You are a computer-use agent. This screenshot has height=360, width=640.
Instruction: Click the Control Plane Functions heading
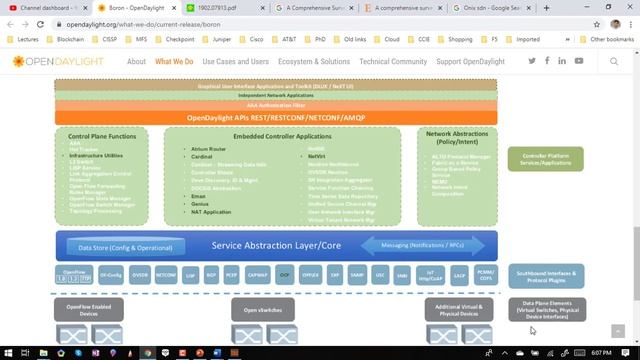click(x=102, y=136)
